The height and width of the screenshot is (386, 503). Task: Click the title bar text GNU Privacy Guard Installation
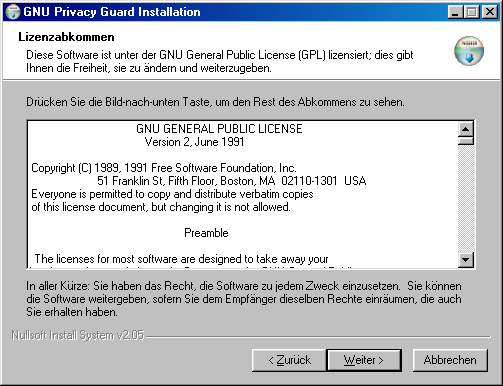[x=112, y=12]
